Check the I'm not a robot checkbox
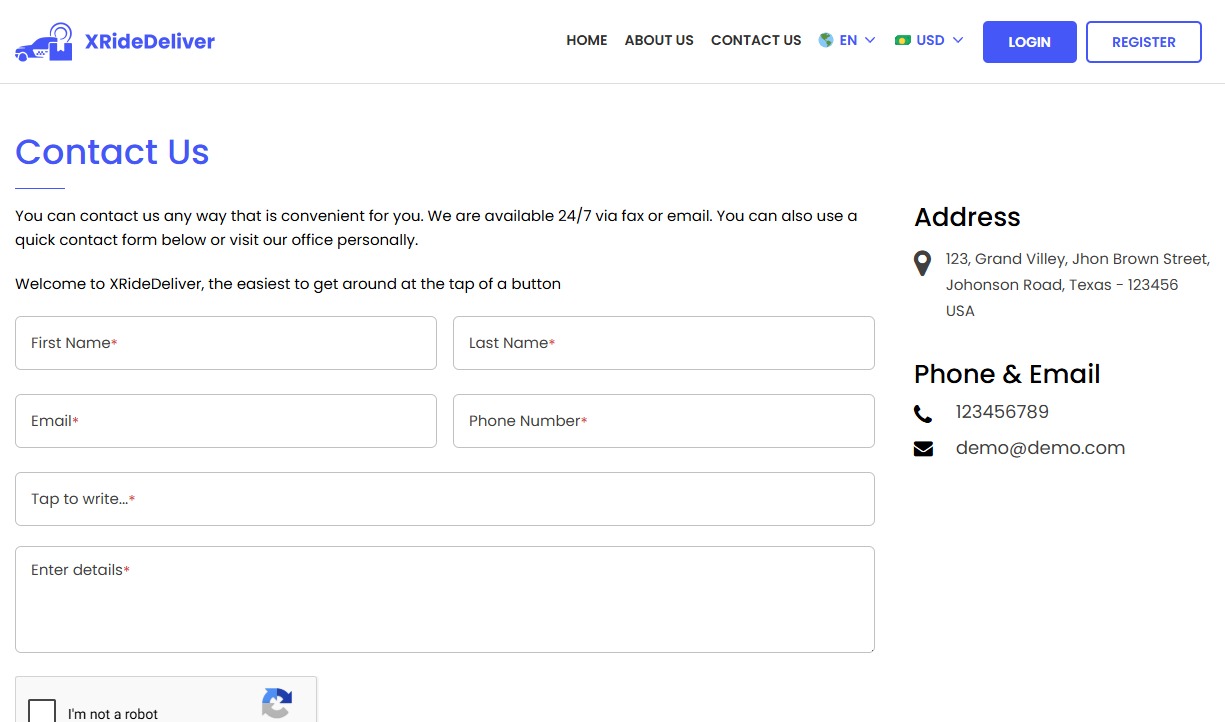 tap(41, 710)
